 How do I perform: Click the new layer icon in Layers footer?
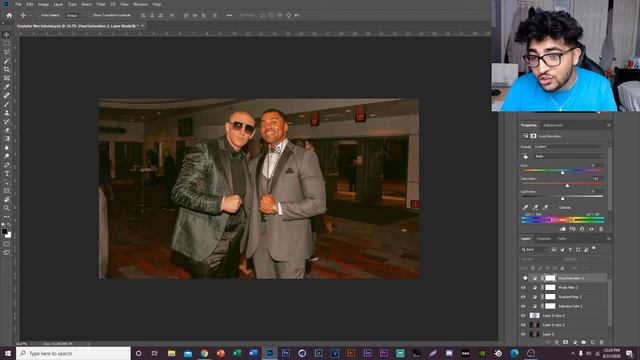pyautogui.click(x=593, y=342)
